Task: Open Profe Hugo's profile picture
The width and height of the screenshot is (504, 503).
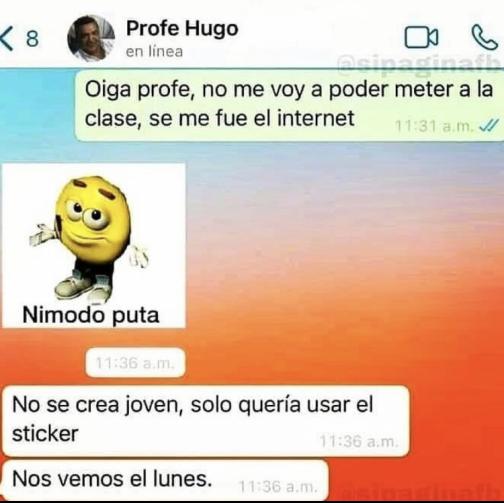Action: tap(91, 39)
